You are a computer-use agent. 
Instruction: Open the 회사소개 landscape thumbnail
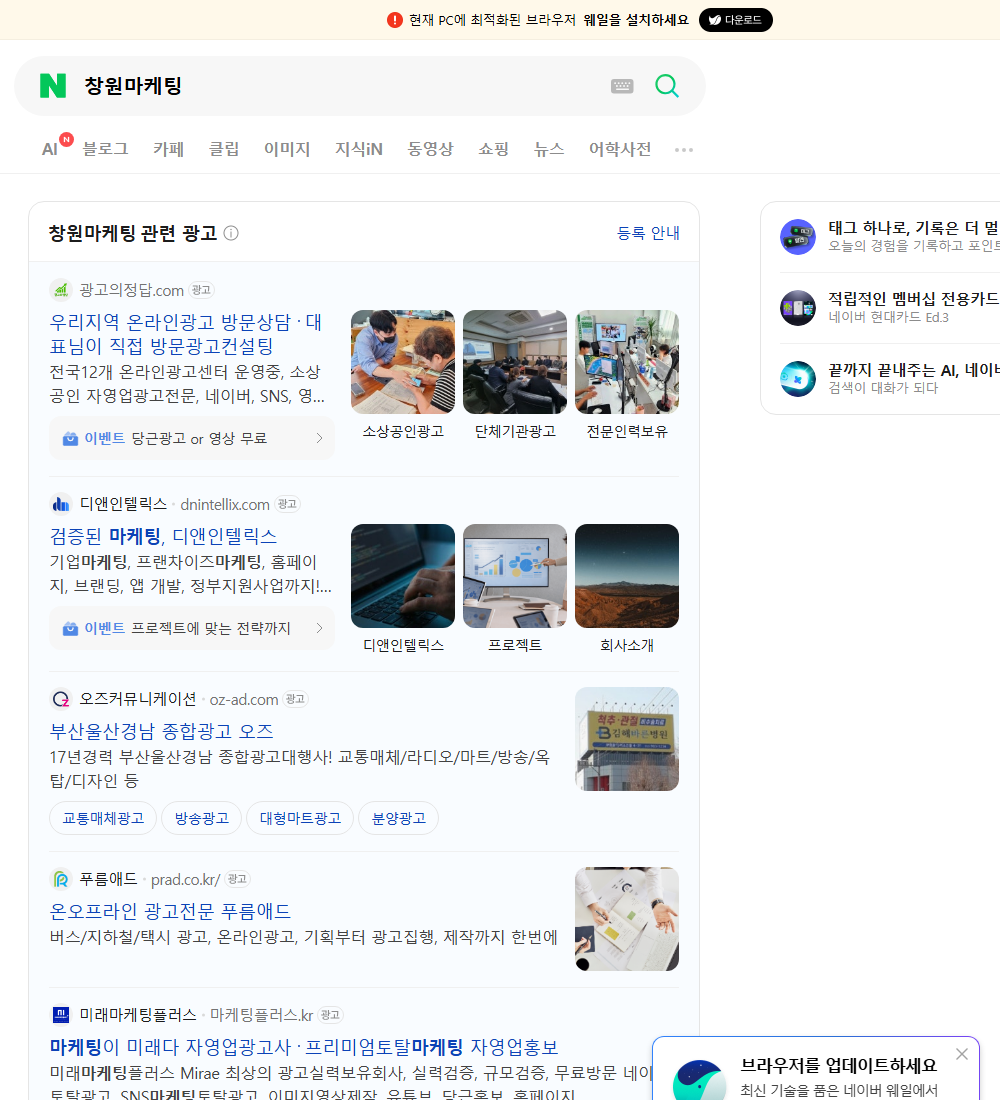(627, 576)
